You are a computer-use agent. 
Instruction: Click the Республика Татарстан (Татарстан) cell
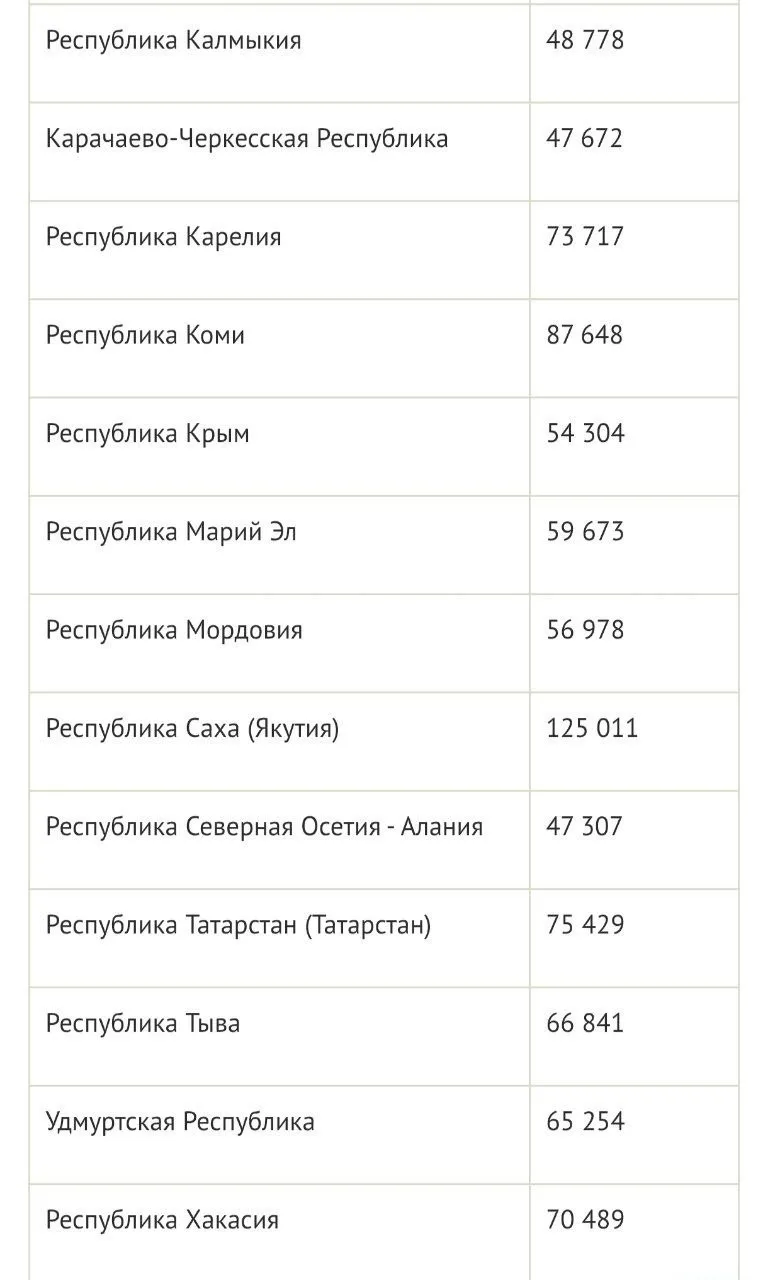(238, 925)
